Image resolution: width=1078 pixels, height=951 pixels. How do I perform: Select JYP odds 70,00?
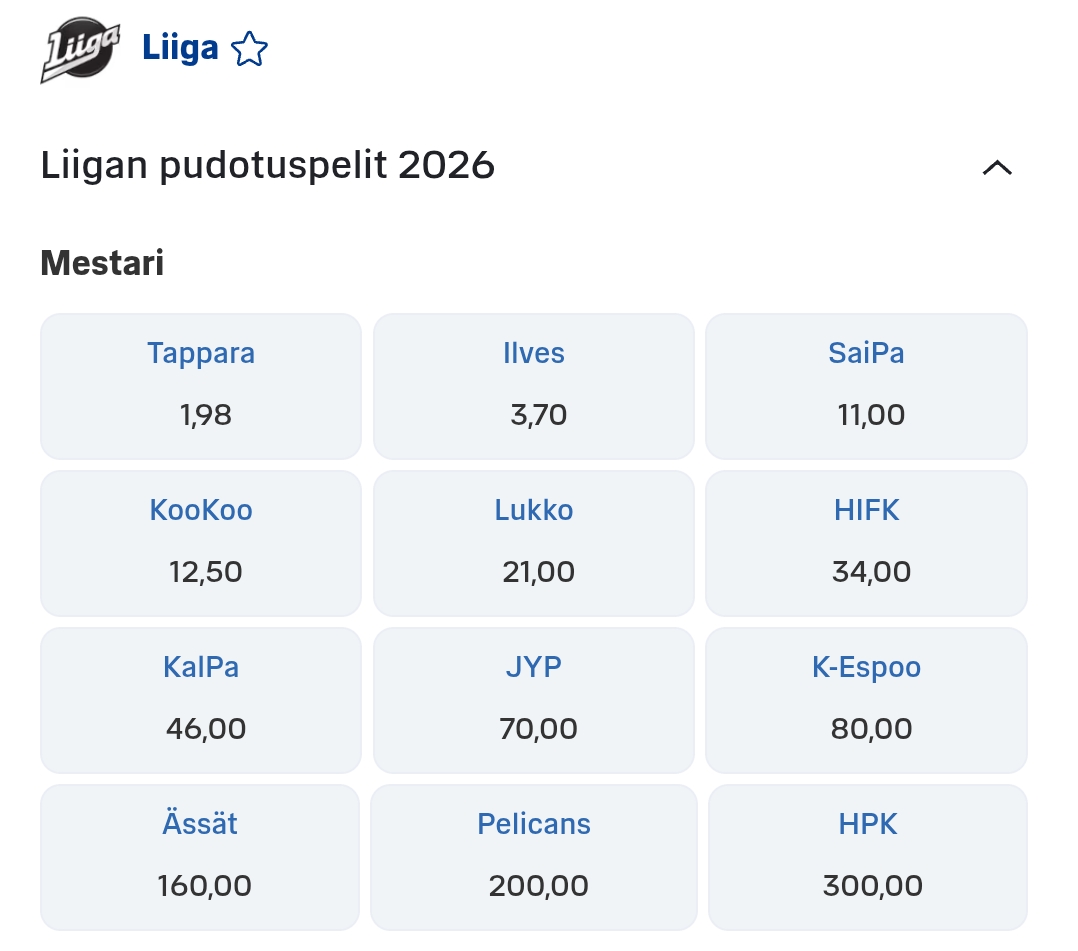533,700
